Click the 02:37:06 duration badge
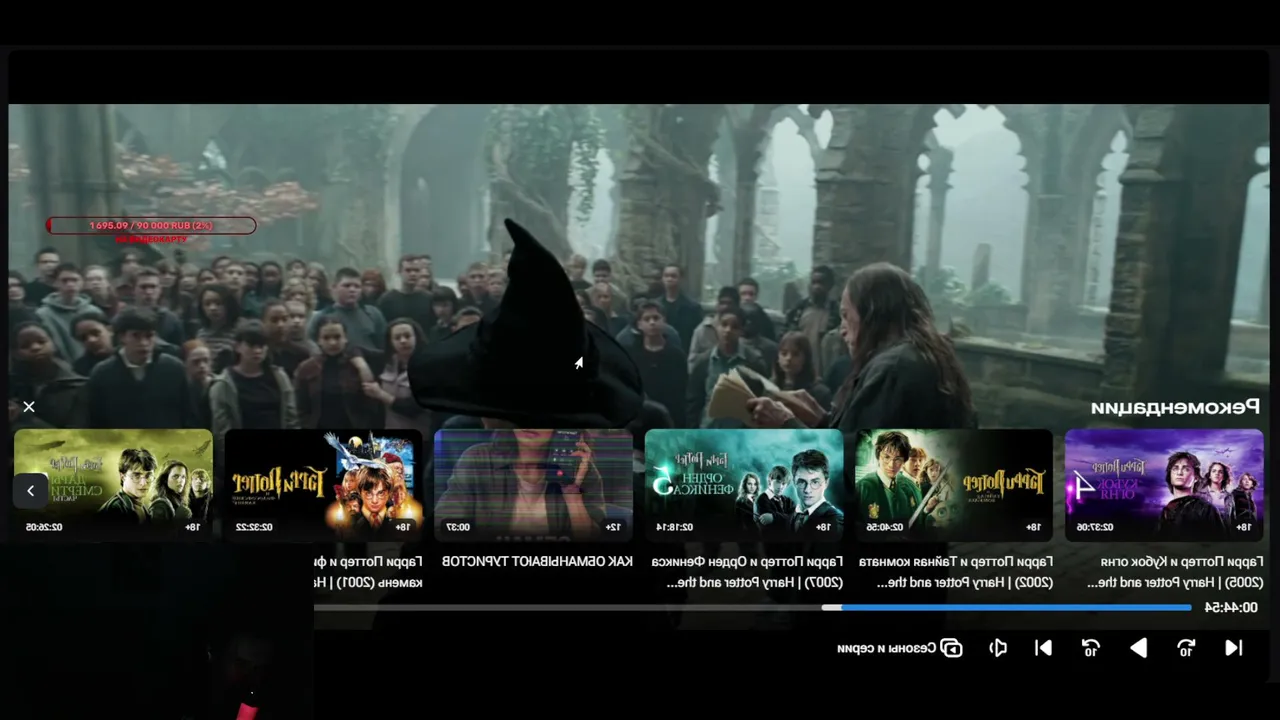 (x=1095, y=527)
